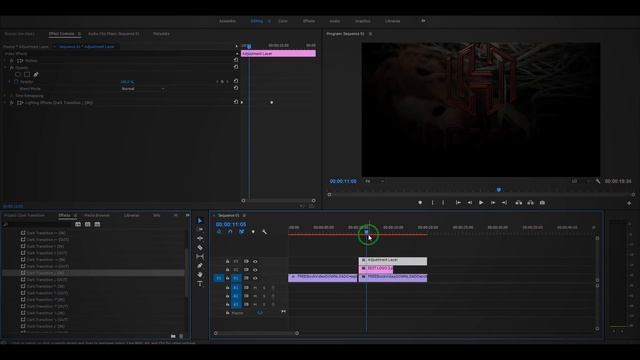Open the Media Browser tab
This screenshot has height=360, width=640.
pyautogui.click(x=97, y=215)
